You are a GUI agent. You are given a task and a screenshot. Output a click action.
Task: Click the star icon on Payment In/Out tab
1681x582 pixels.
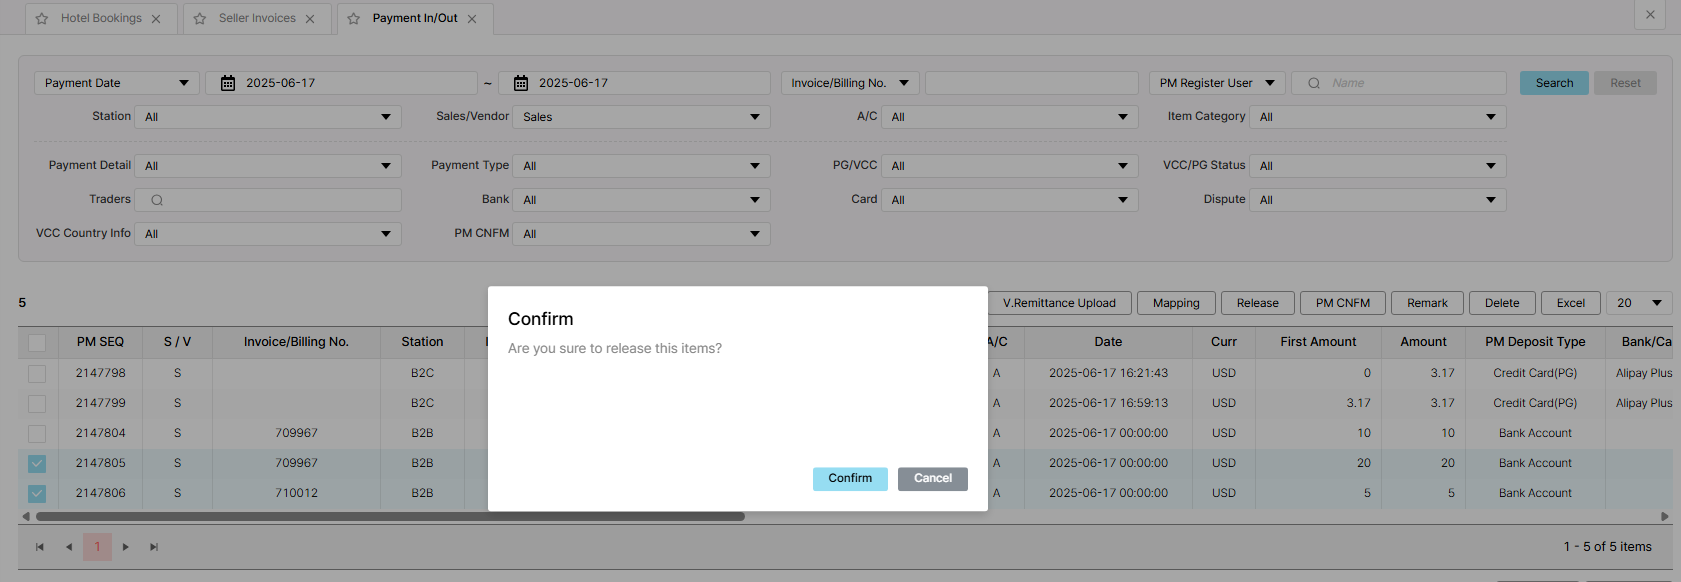point(354,19)
